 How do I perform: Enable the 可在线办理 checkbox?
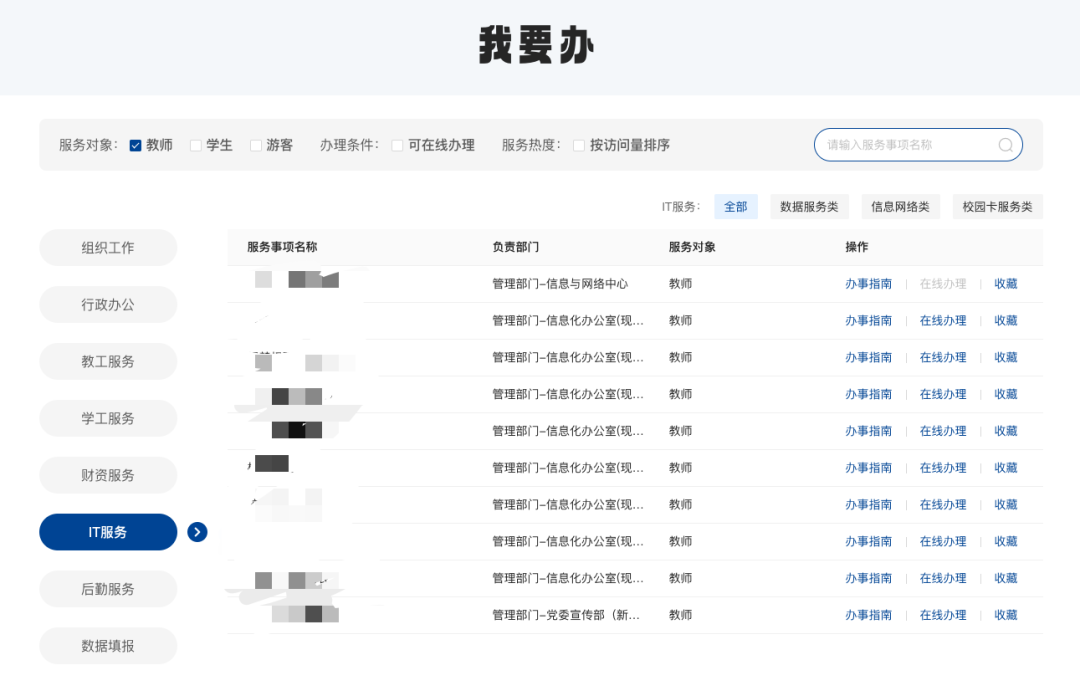pos(398,146)
